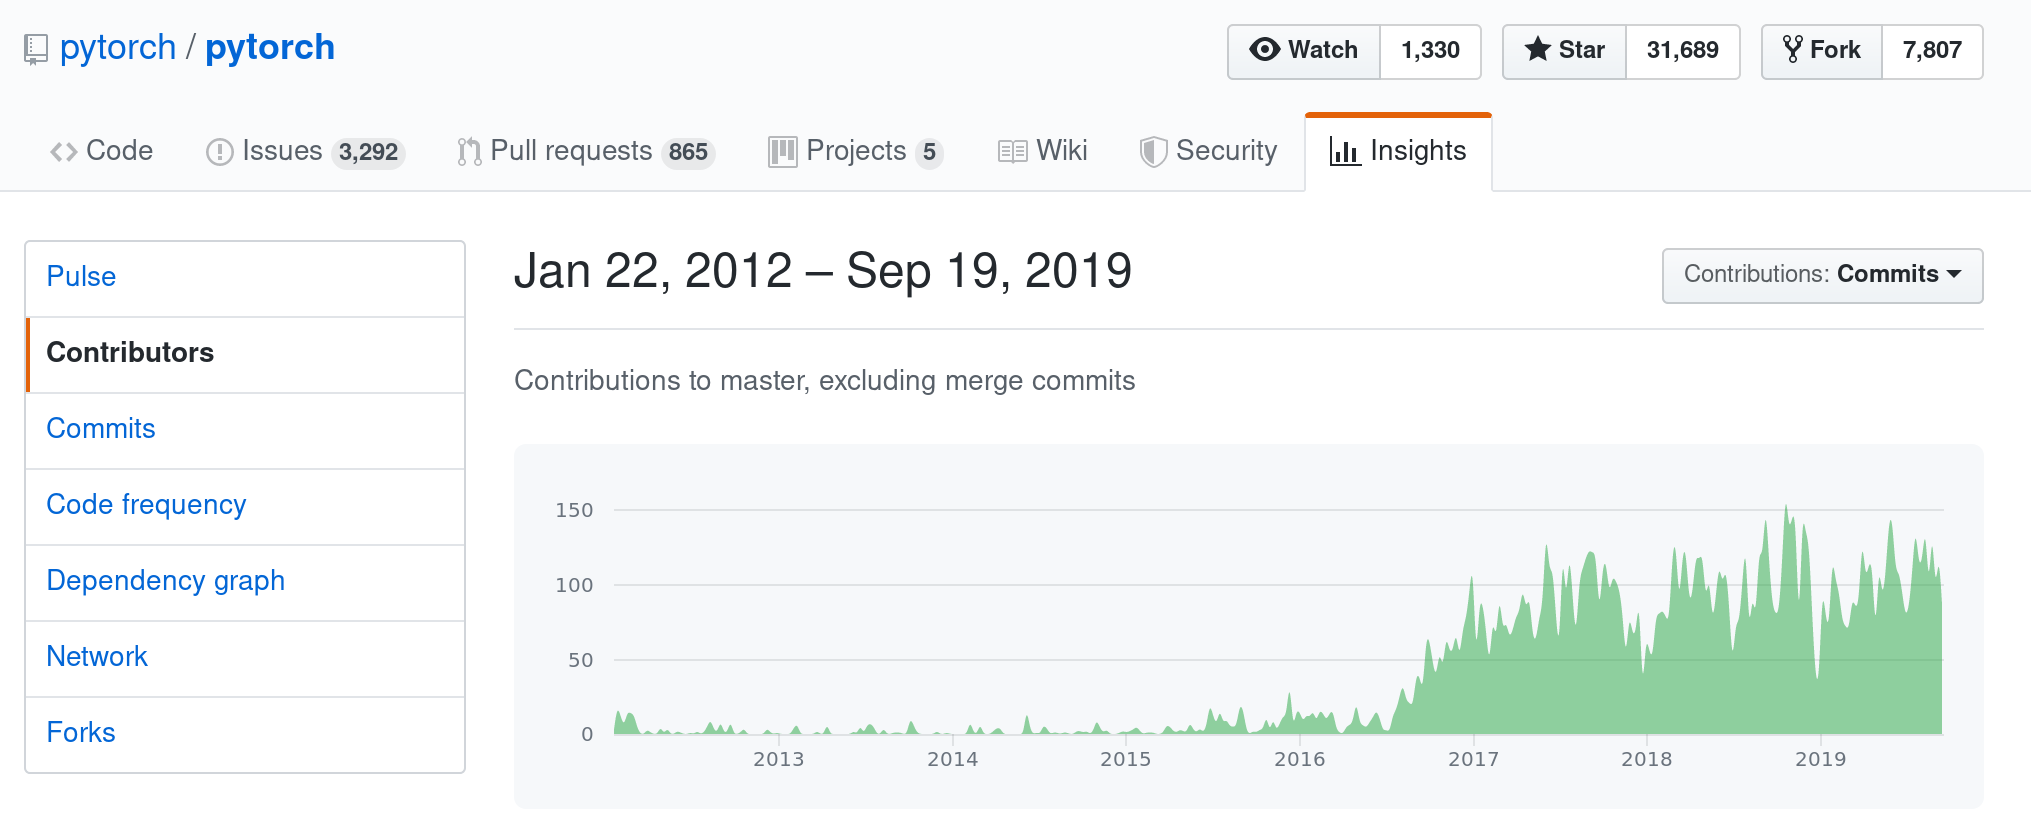
Task: Click the date range heading
Action: (x=823, y=271)
